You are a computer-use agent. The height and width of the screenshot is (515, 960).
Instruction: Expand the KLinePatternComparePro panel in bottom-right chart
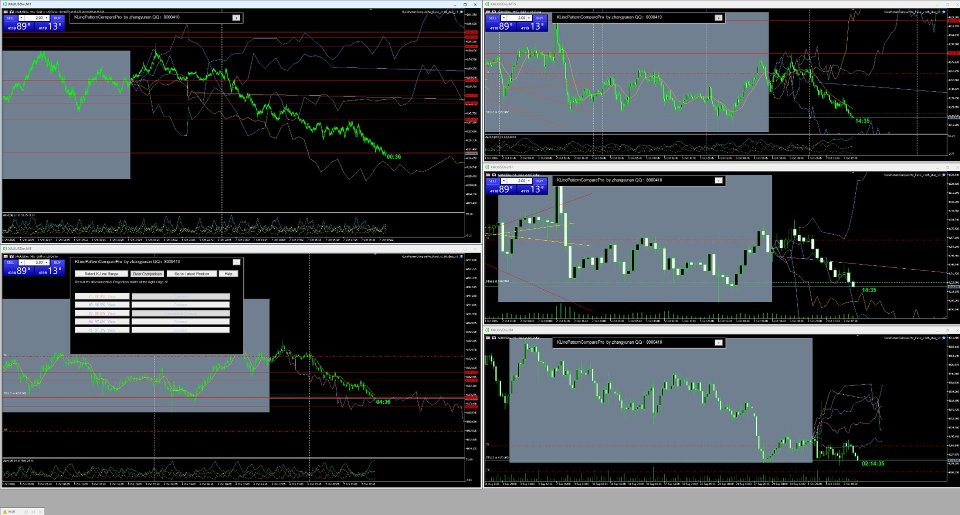click(719, 342)
